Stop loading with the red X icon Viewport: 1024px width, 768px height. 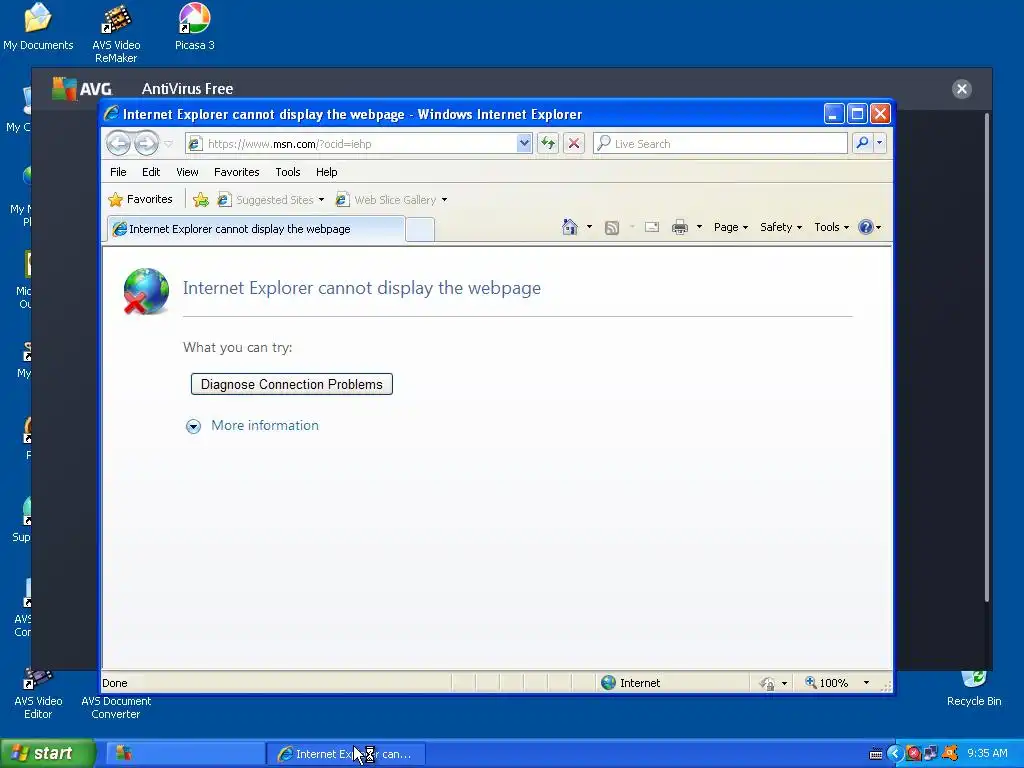coord(574,144)
